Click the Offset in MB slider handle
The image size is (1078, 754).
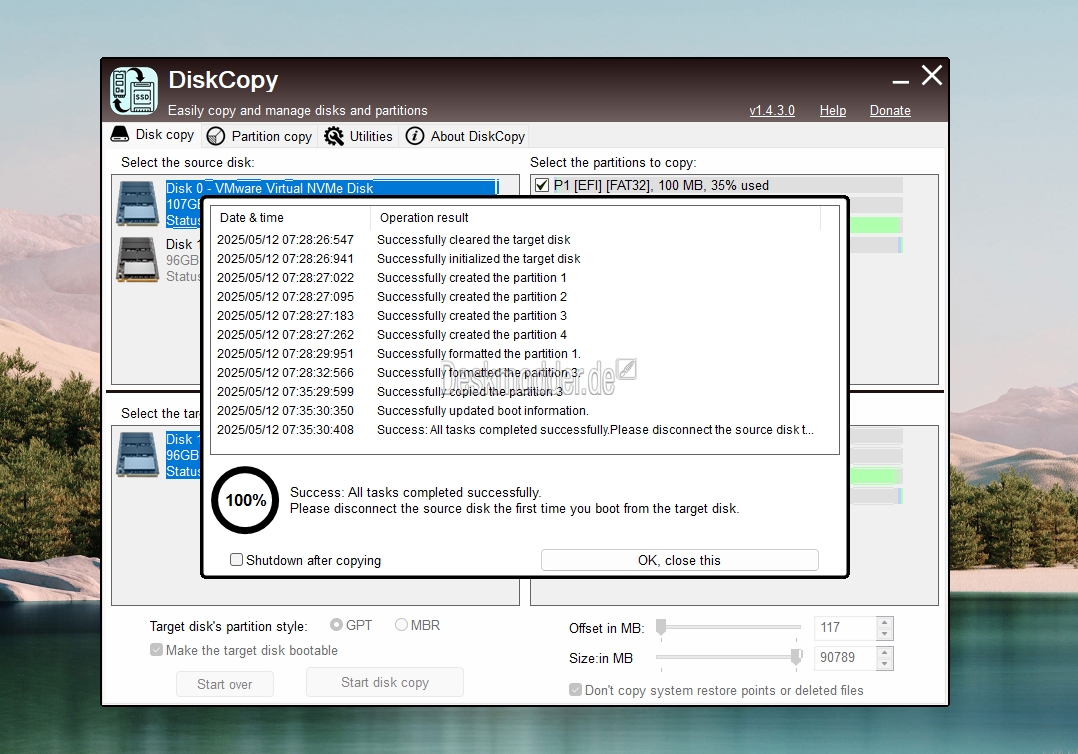click(x=661, y=627)
